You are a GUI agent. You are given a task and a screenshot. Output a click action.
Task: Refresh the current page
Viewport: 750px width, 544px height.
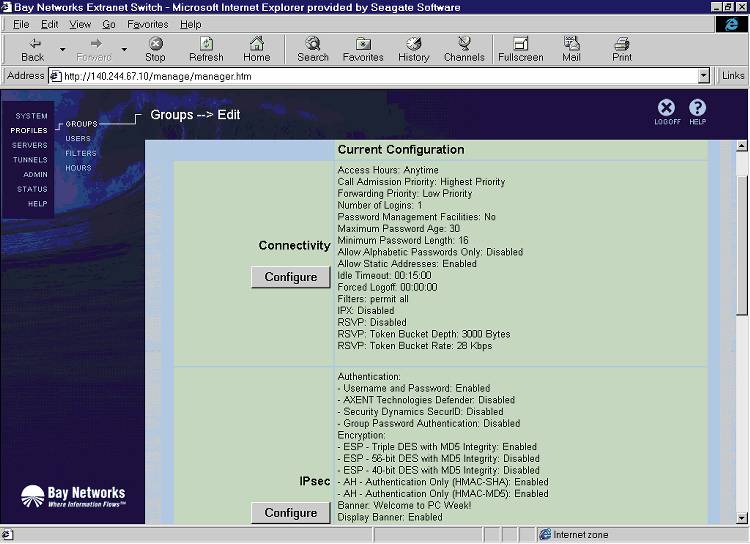click(x=206, y=49)
